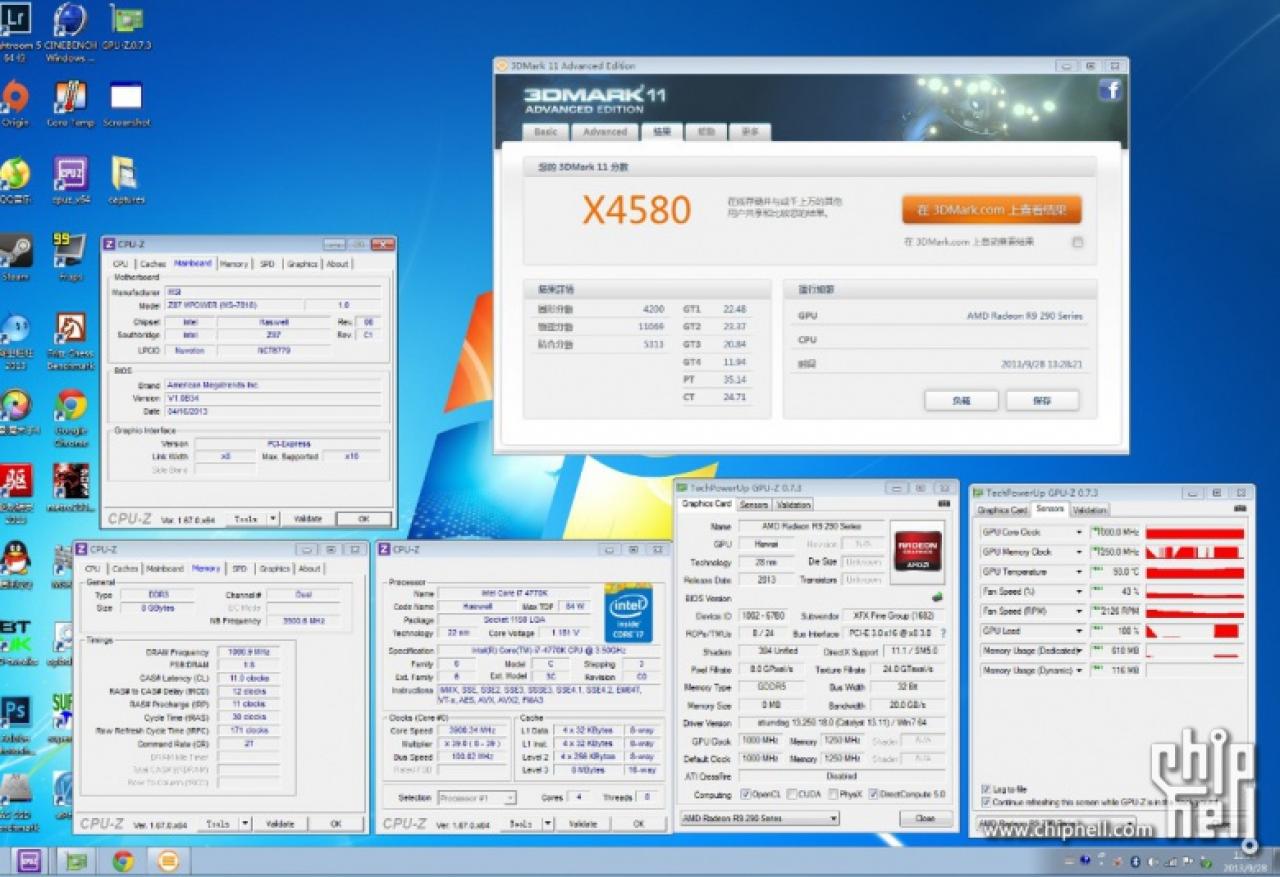The width and height of the screenshot is (1280, 877).
Task: Open Tools dropdown arrow in CPU-Z Mainboard window
Action: point(272,519)
